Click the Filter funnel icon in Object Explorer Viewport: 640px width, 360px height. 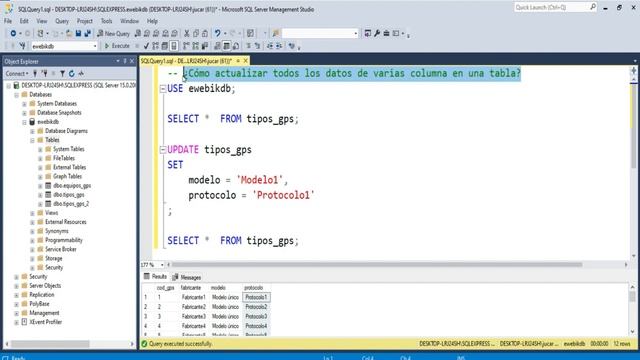tap(62, 73)
